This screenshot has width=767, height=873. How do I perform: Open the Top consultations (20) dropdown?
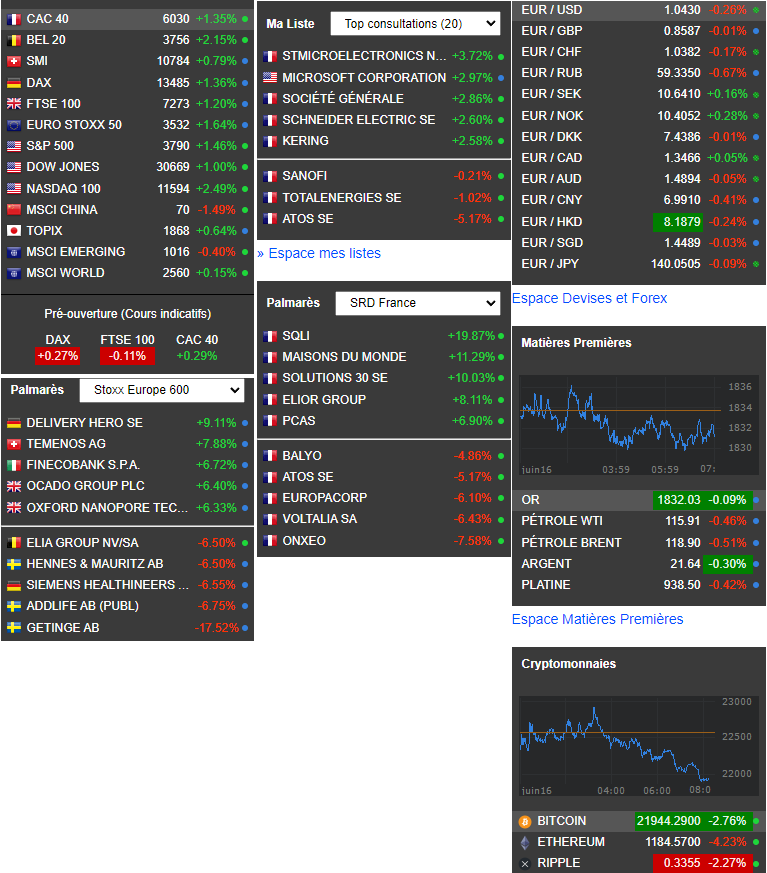[x=415, y=24]
